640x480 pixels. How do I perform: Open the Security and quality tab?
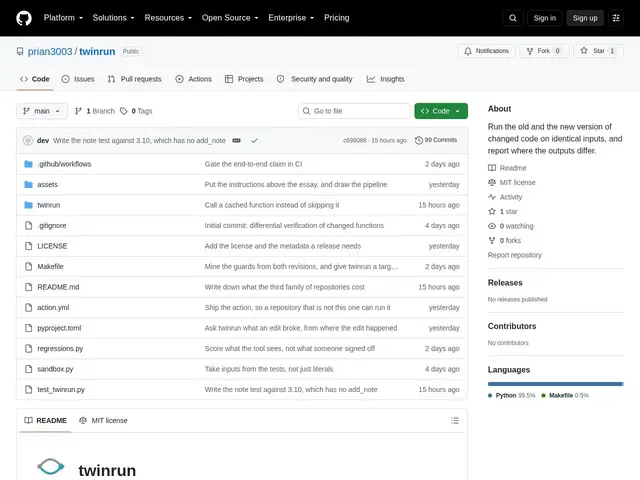tap(314, 79)
